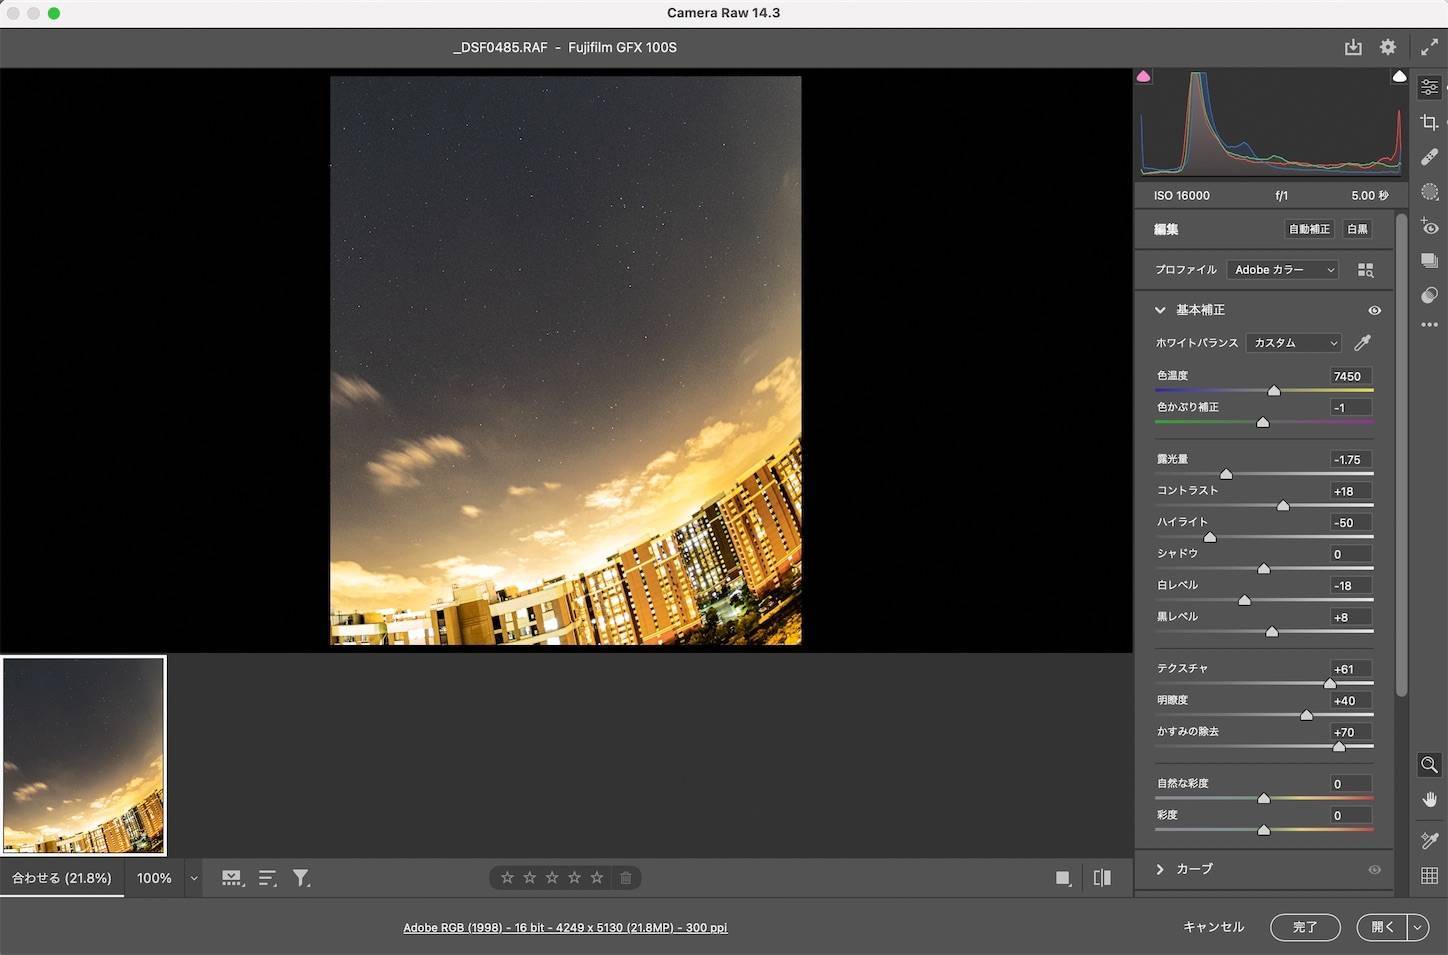Open the filmstrip sort menu icon

coord(267,878)
